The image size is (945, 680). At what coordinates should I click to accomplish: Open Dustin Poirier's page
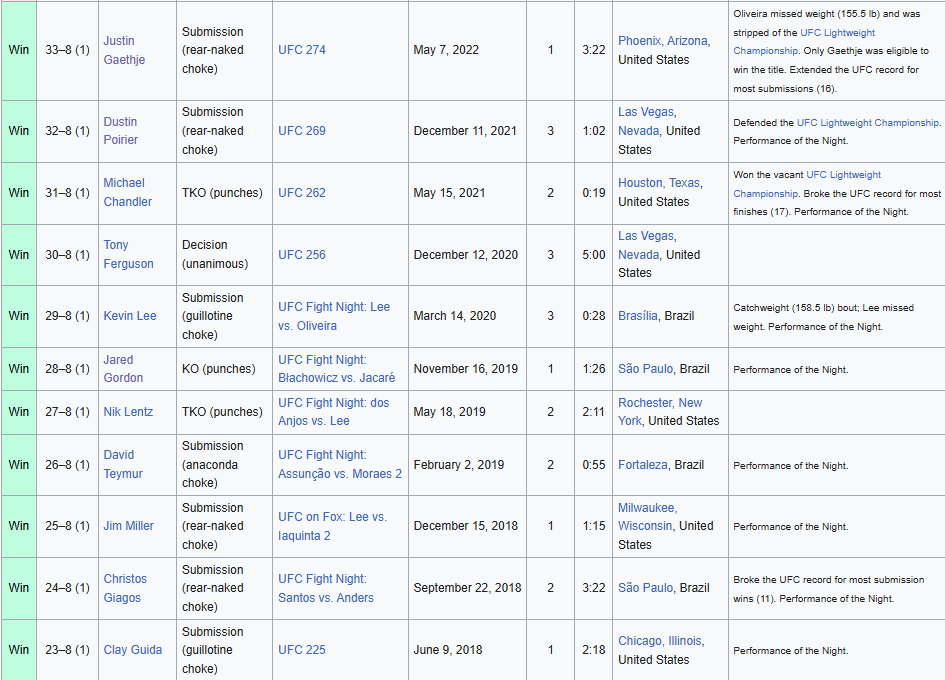coord(121,131)
